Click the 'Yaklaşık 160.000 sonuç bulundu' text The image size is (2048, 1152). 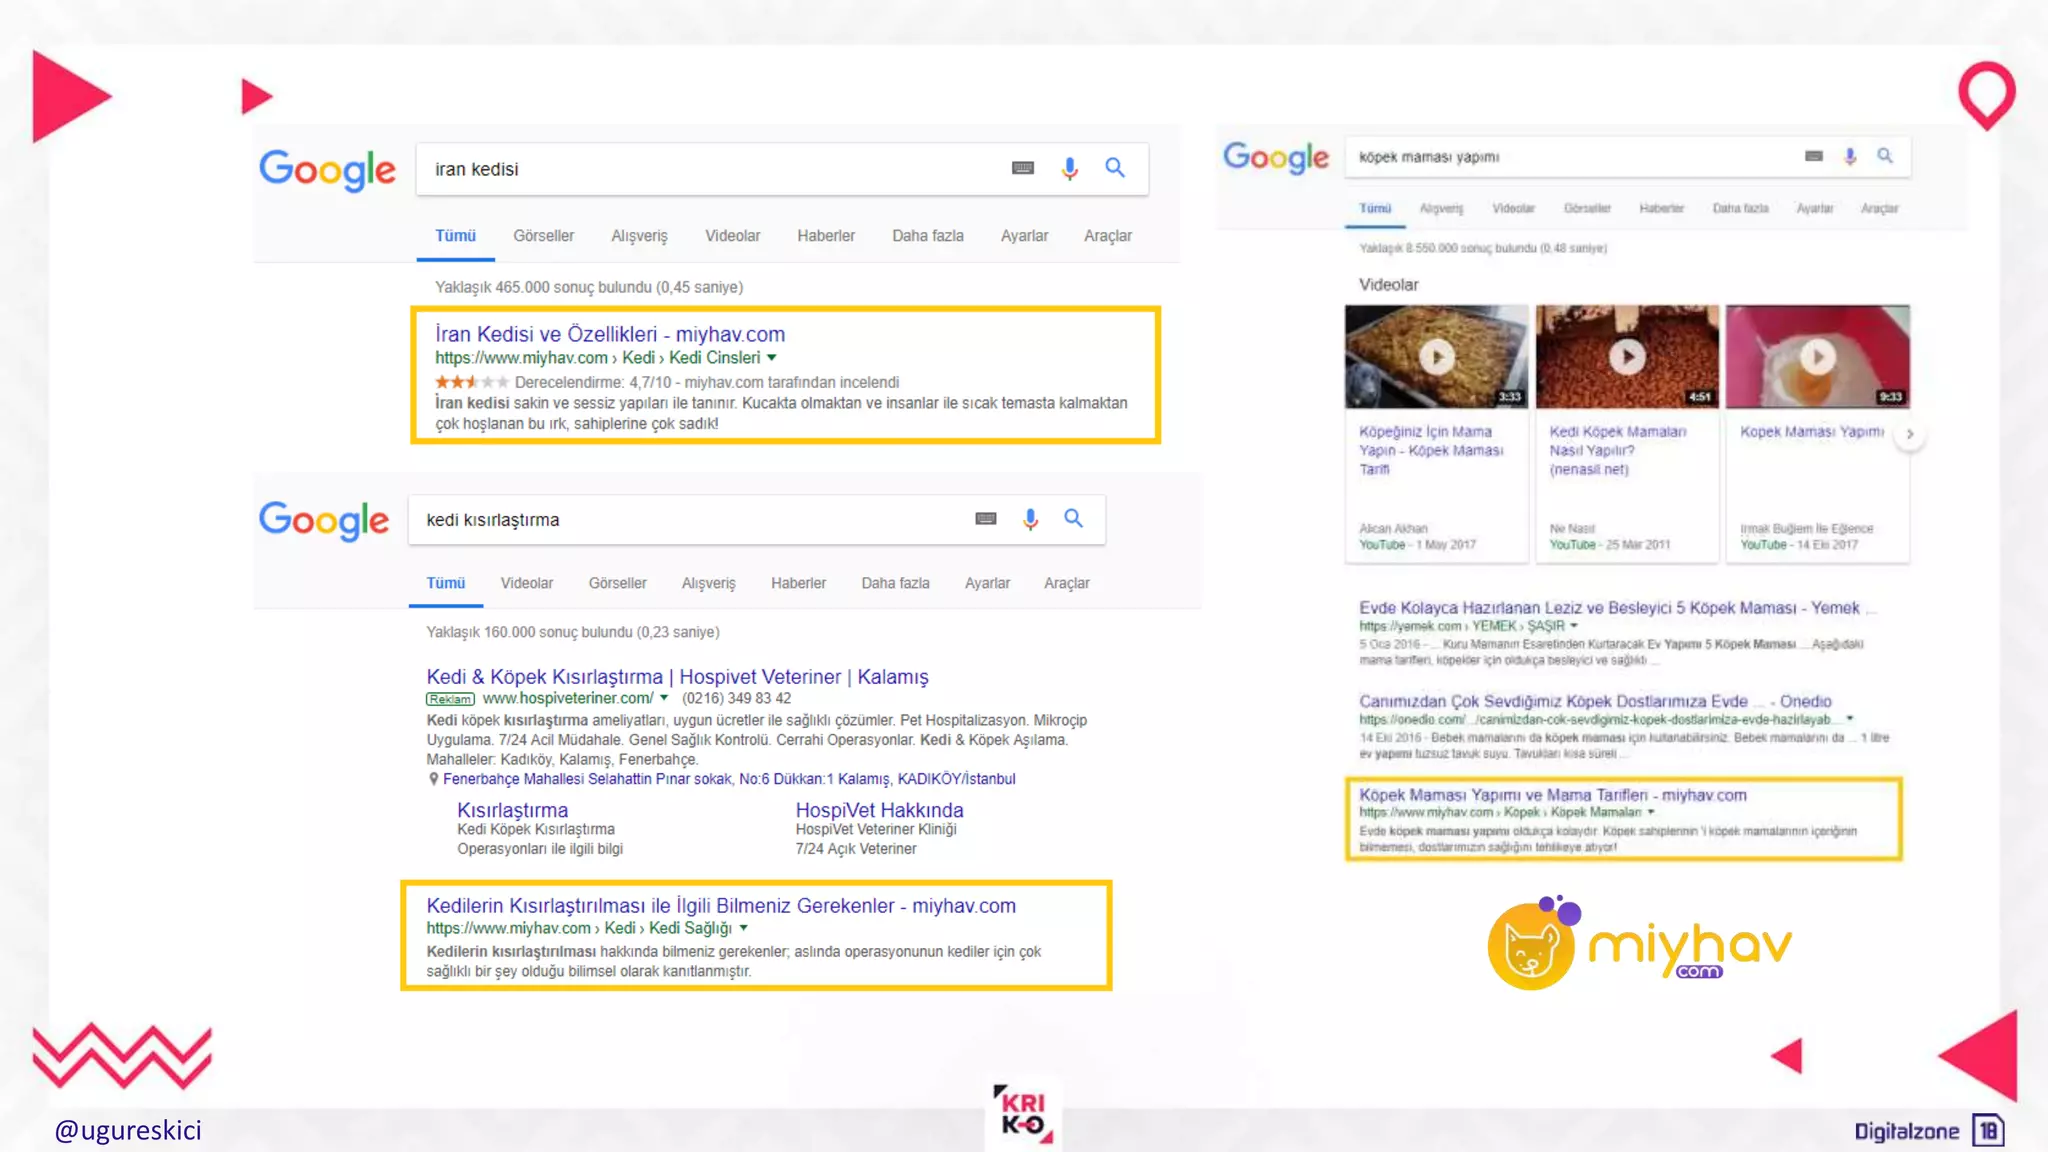[573, 632]
